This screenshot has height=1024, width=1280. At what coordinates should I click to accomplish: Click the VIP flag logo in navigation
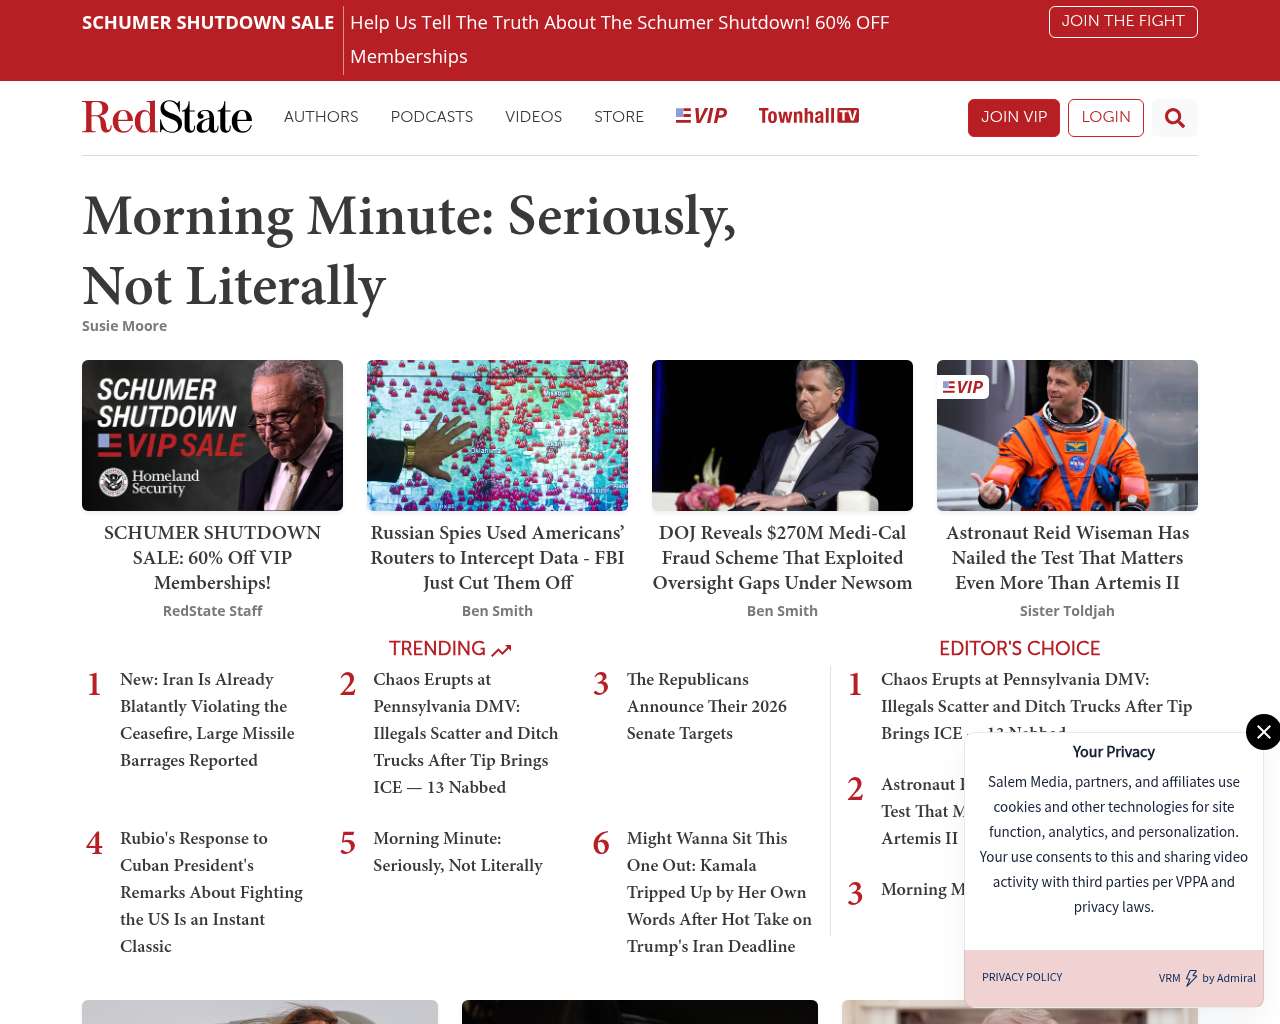pos(701,116)
